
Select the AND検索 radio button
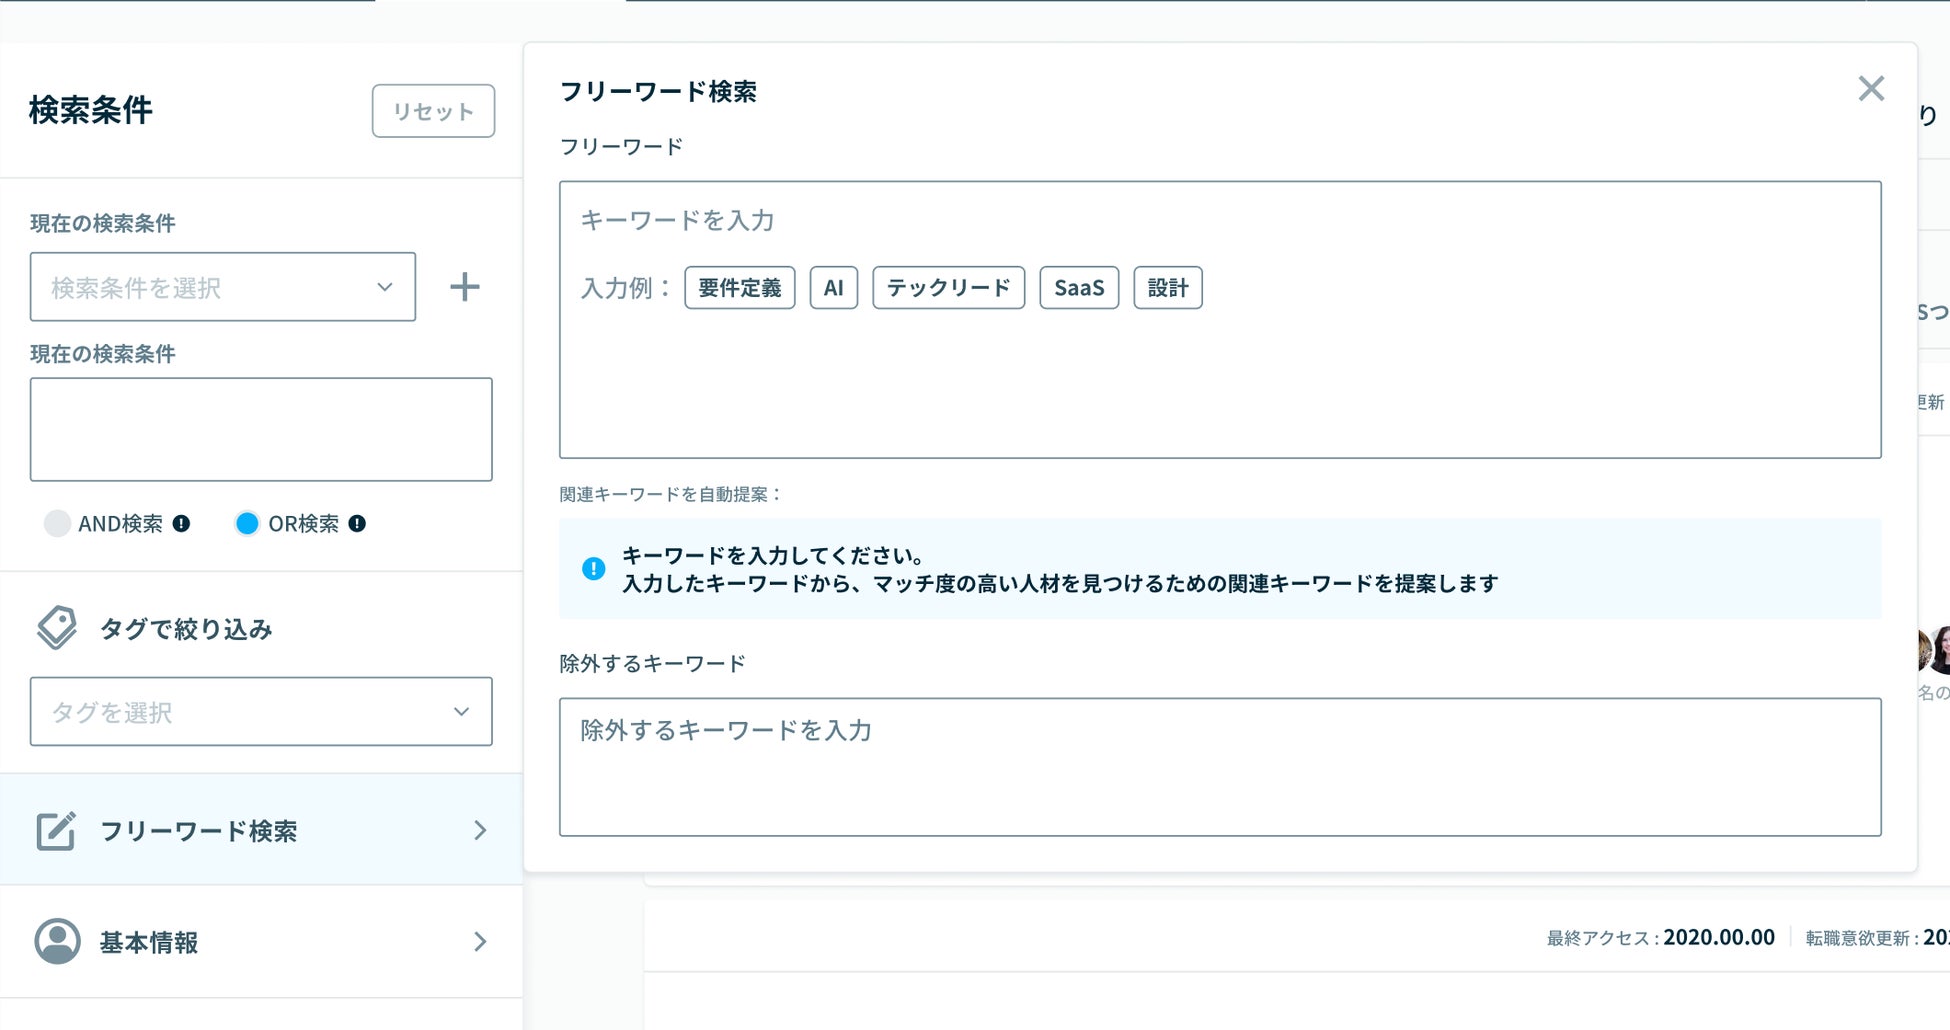tap(57, 523)
